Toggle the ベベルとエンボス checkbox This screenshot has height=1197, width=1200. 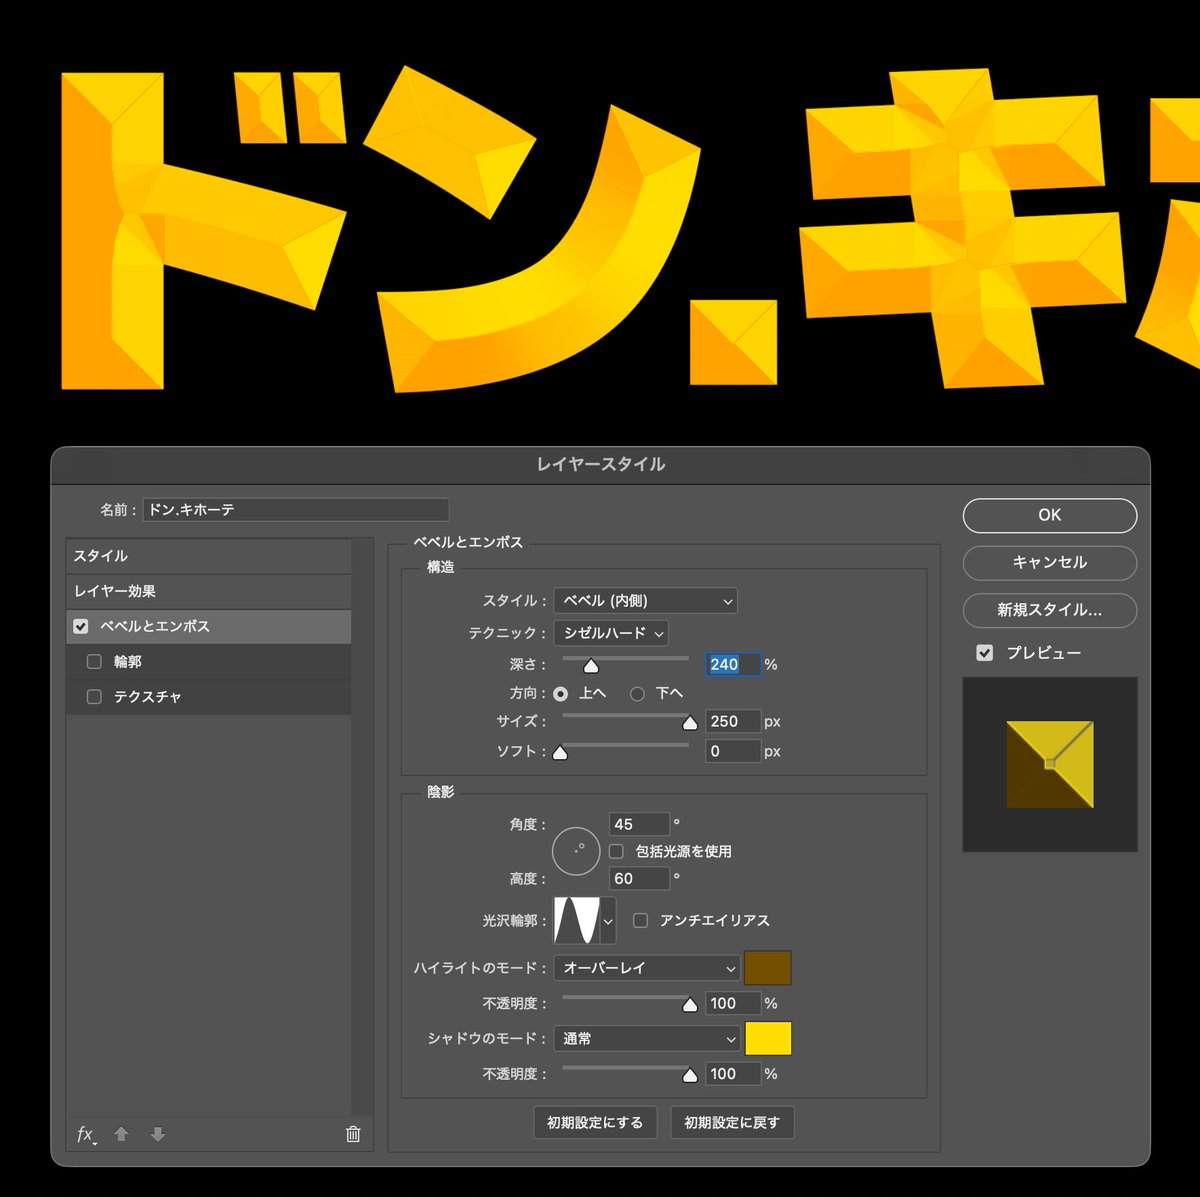81,626
